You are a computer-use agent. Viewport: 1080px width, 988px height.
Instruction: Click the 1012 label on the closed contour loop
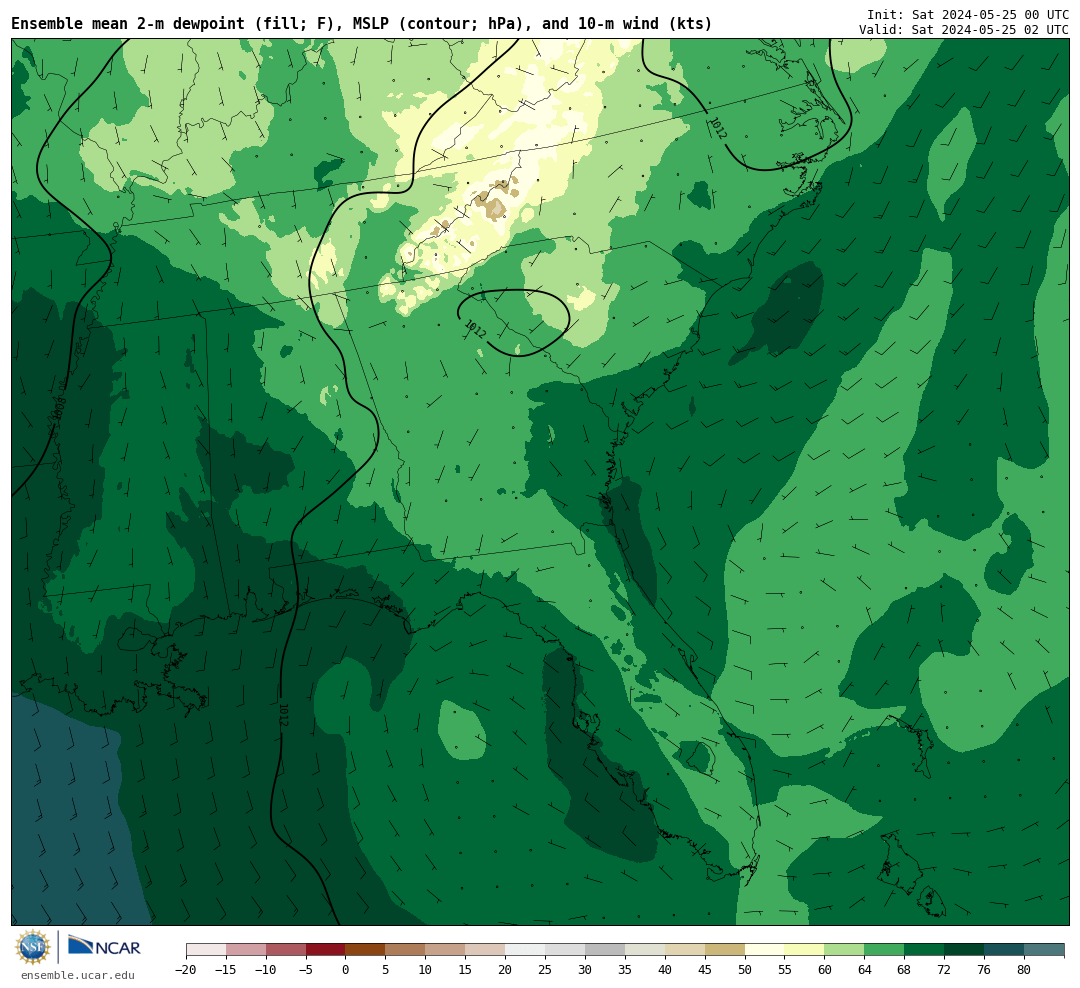click(475, 329)
